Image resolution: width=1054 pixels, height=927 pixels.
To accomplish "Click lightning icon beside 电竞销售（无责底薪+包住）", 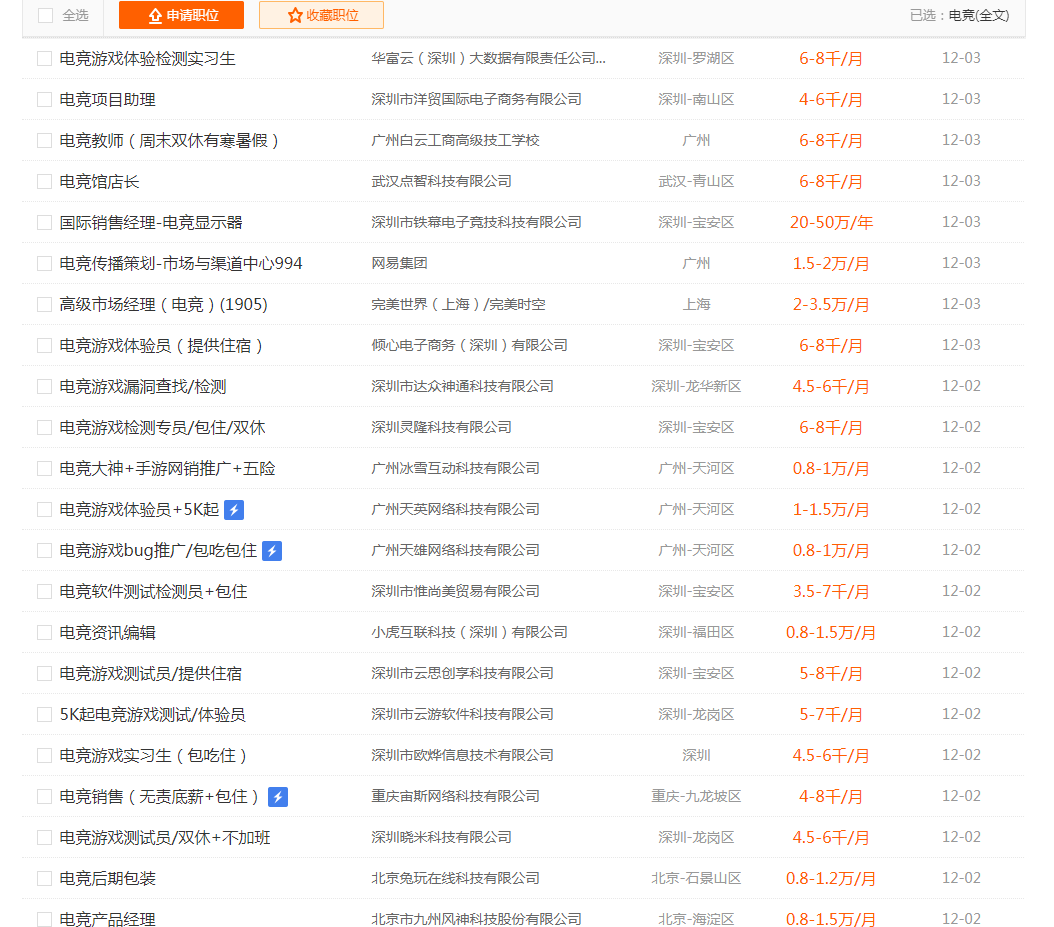I will click(279, 797).
